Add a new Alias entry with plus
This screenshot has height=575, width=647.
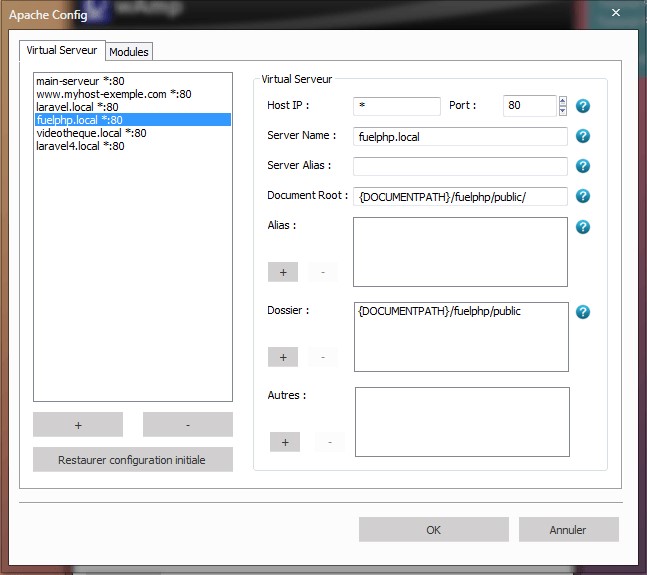(x=283, y=272)
